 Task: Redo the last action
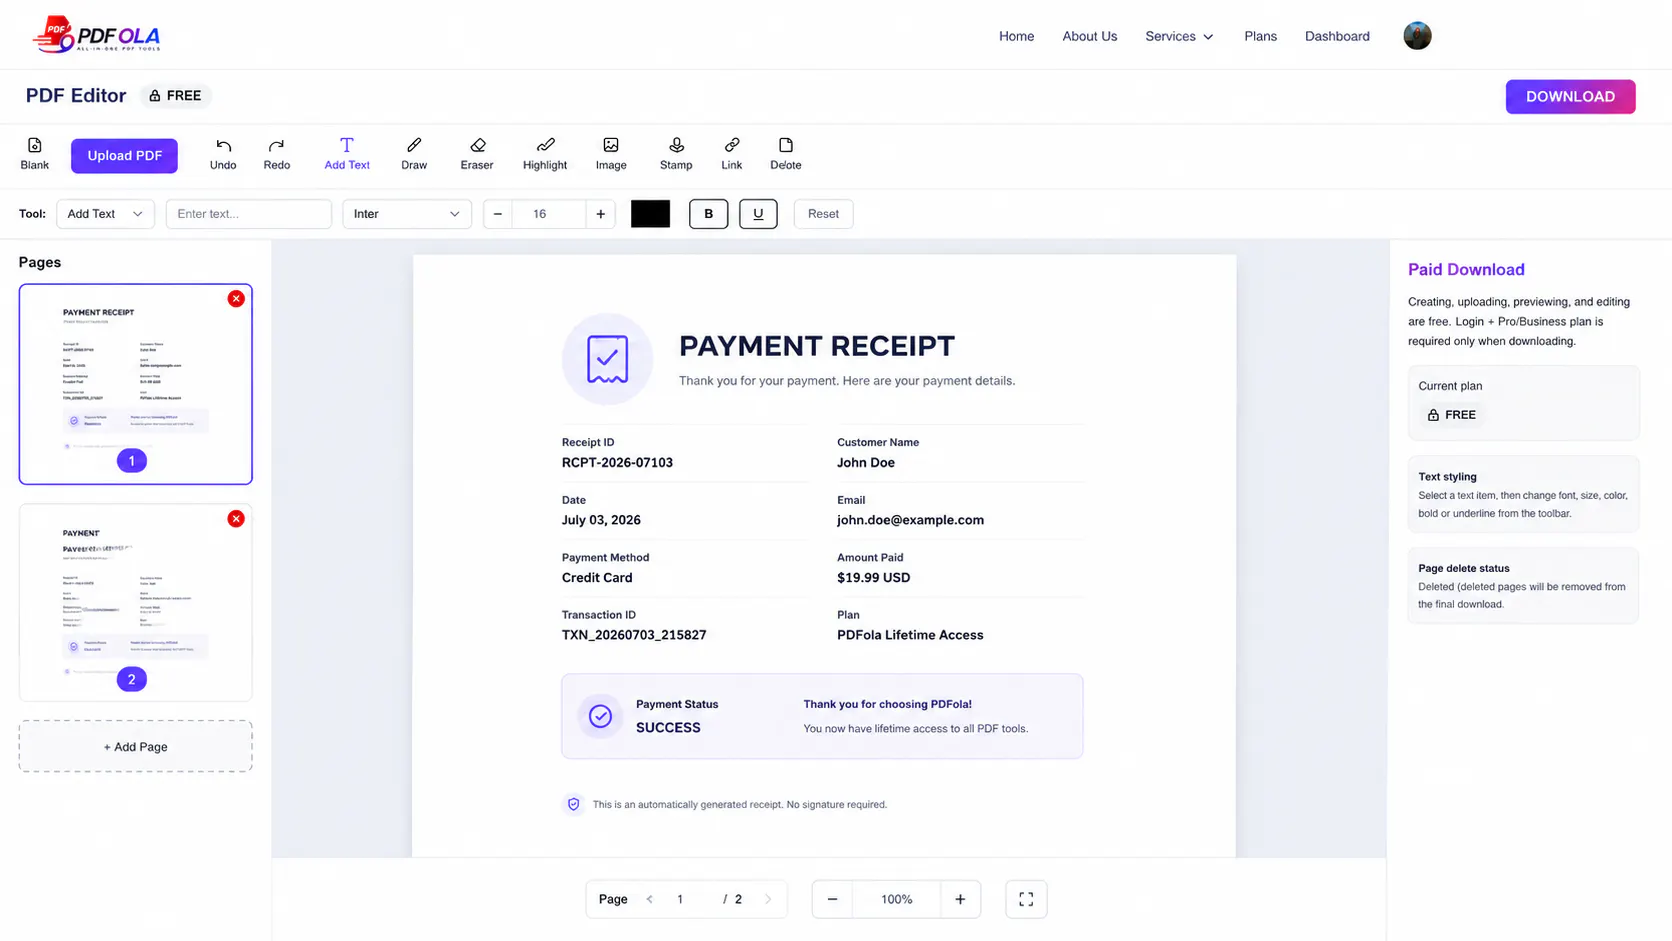point(277,154)
